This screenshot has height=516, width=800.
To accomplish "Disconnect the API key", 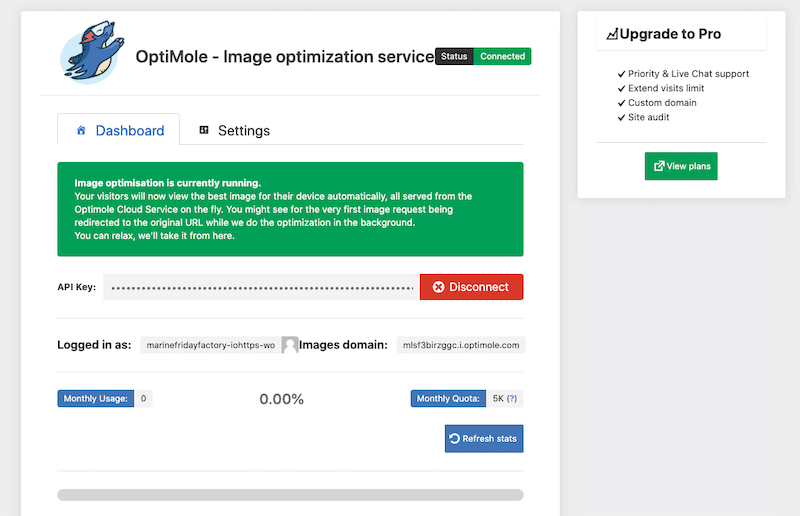I will coord(471,287).
